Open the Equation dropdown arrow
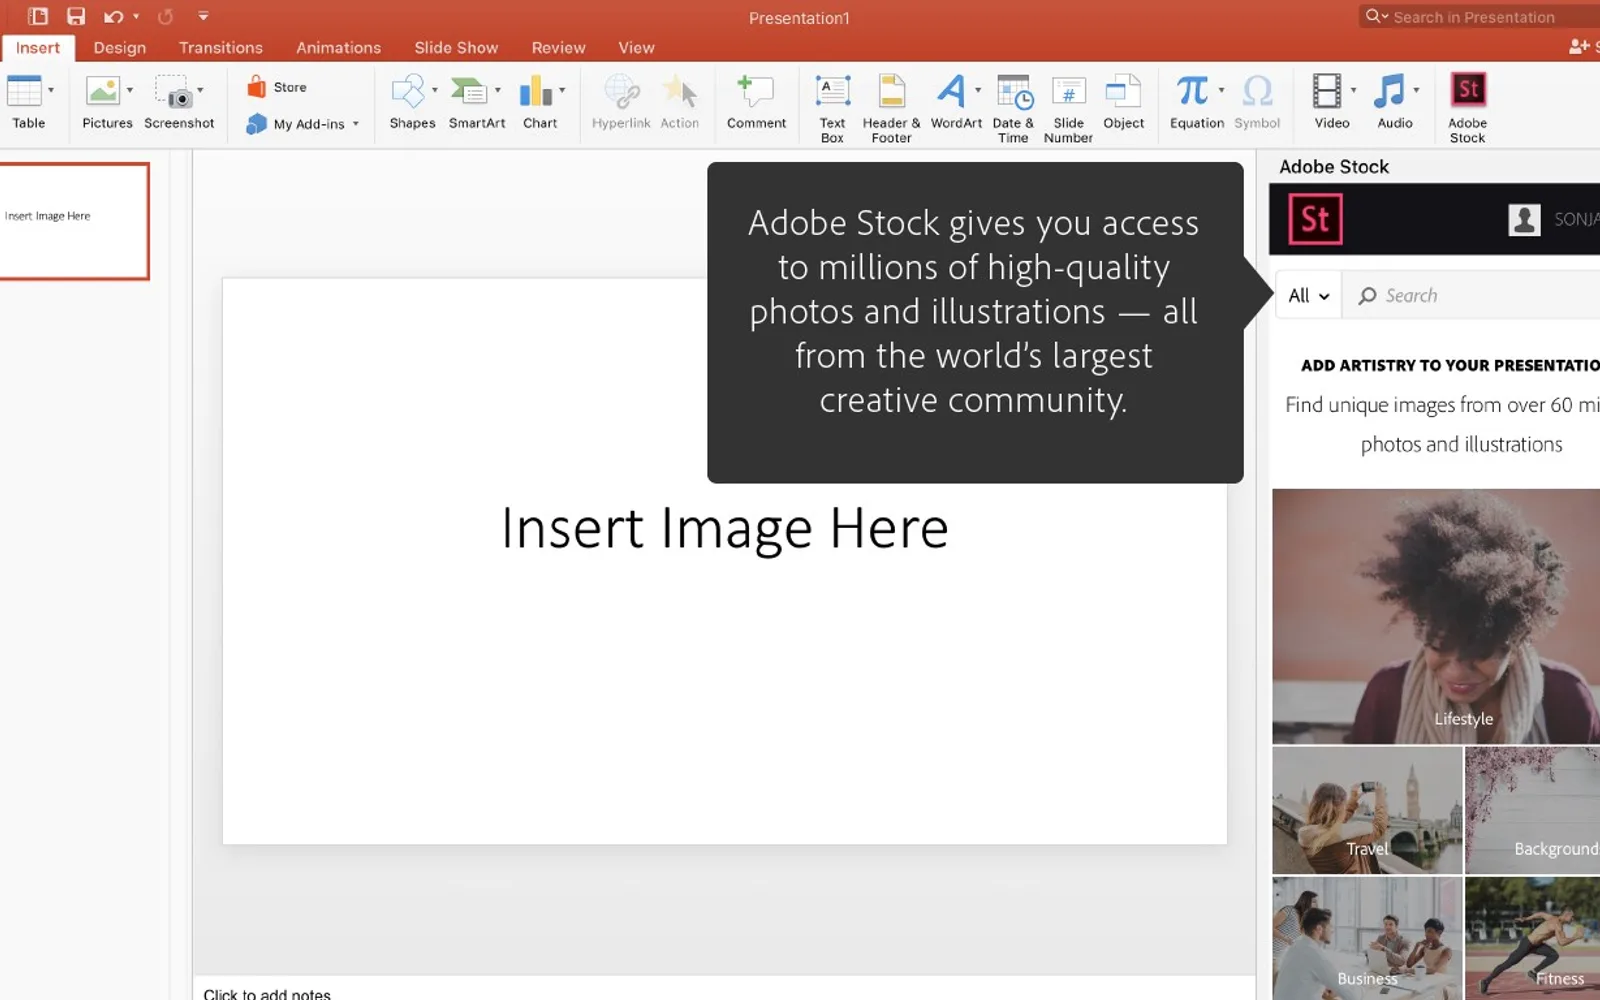This screenshot has height=1000, width=1600. 1221,91
